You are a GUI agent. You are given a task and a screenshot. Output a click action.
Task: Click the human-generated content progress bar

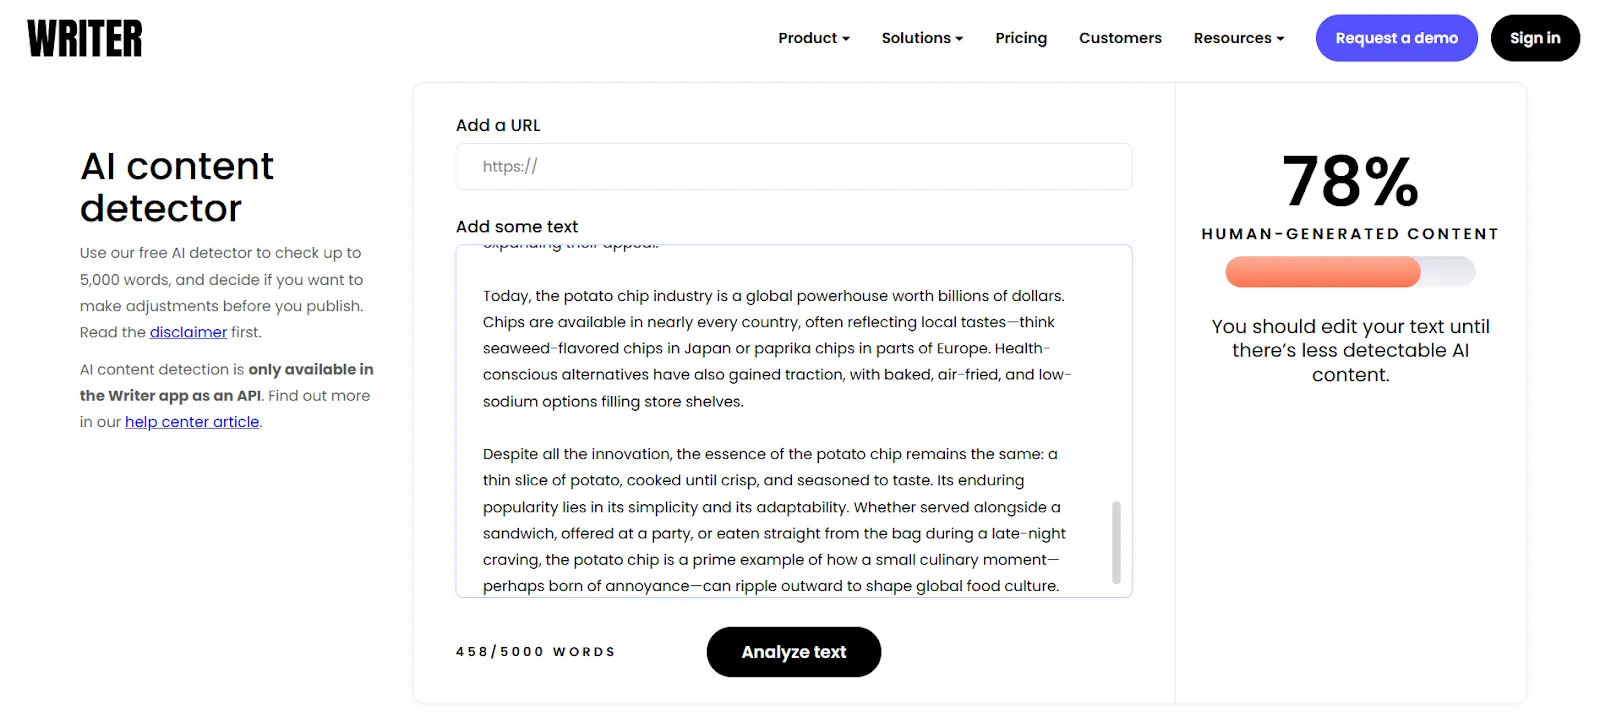pos(1350,272)
